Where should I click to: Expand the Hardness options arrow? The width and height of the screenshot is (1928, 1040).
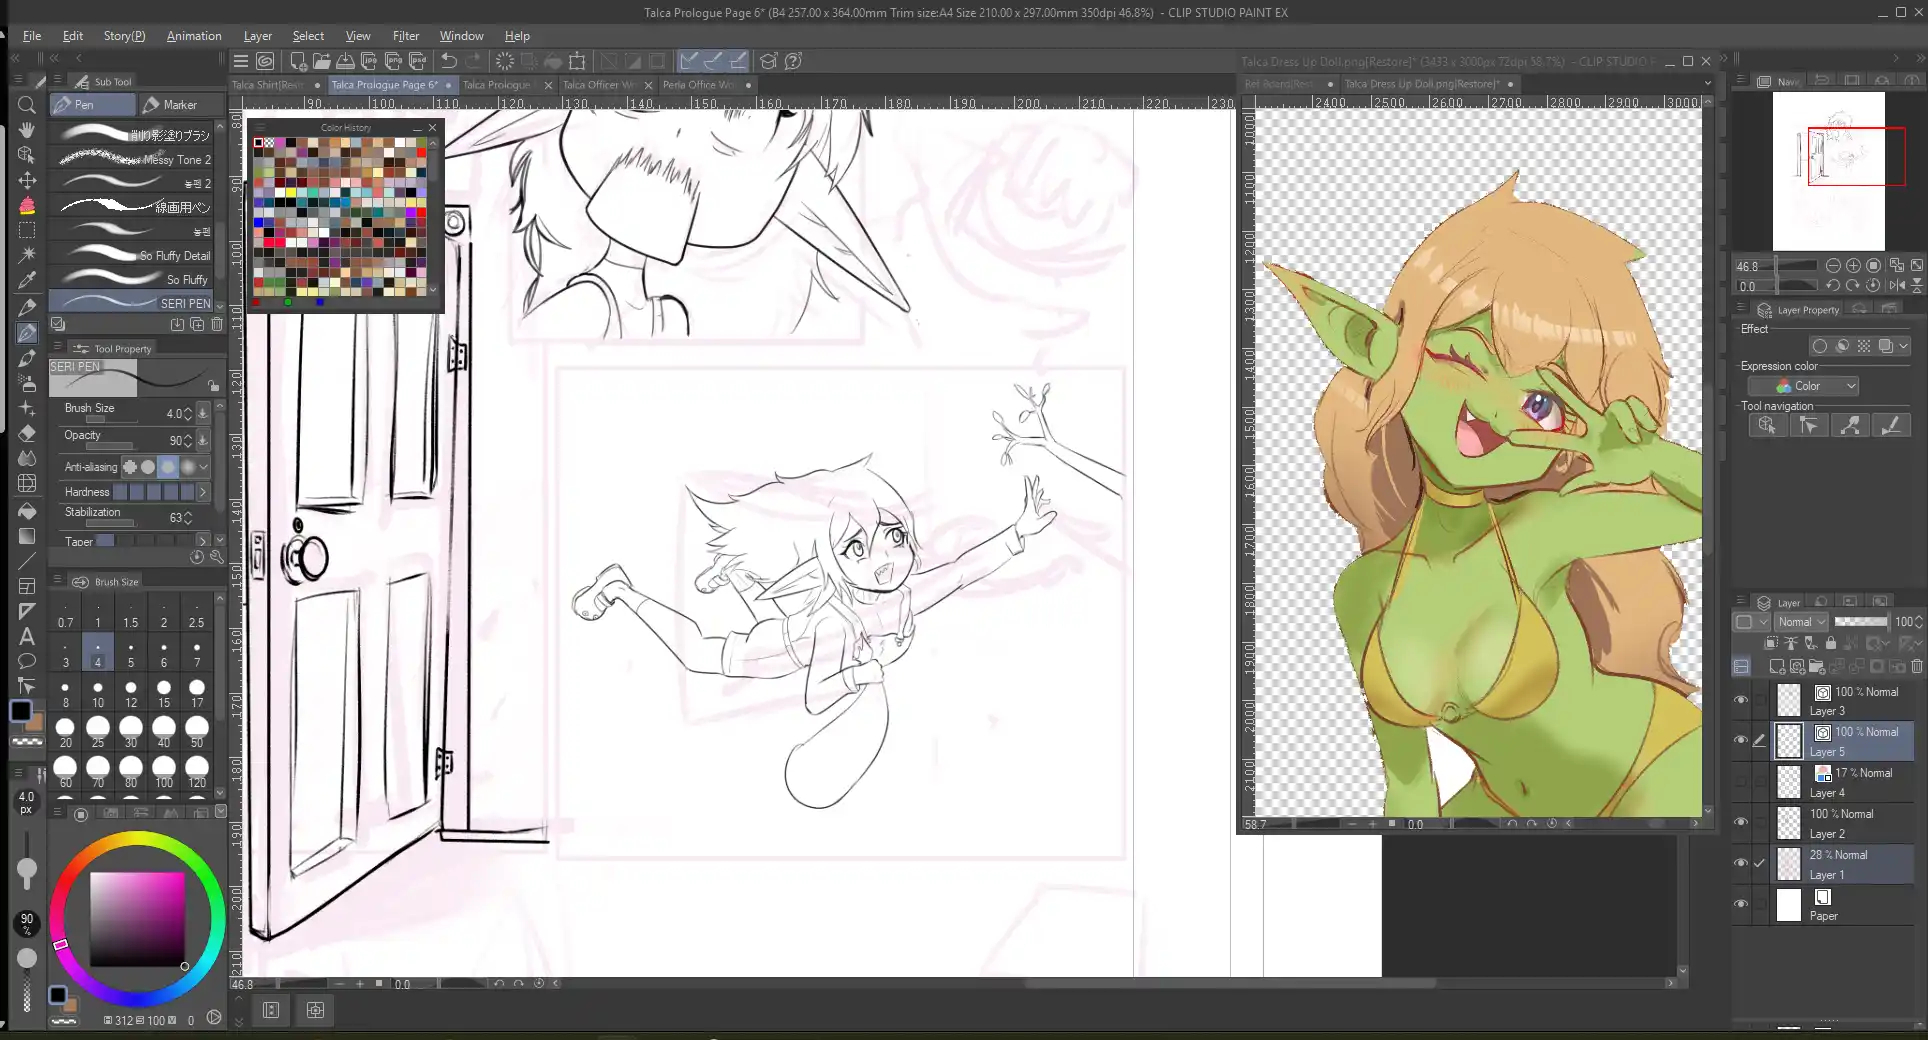coord(203,492)
